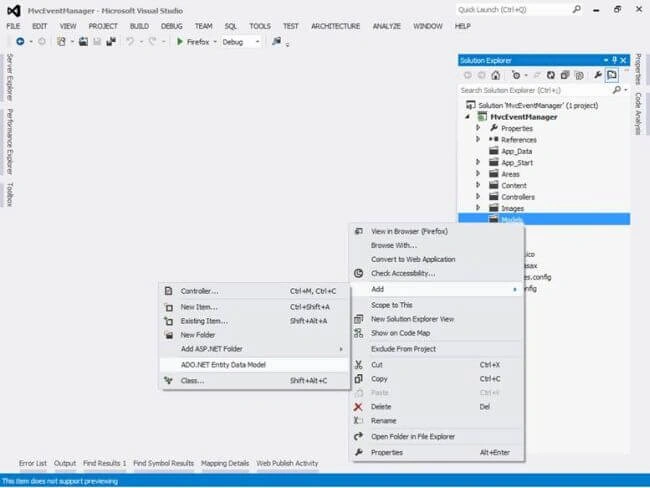
Task: Open the PROJECT menu
Action: 103,26
